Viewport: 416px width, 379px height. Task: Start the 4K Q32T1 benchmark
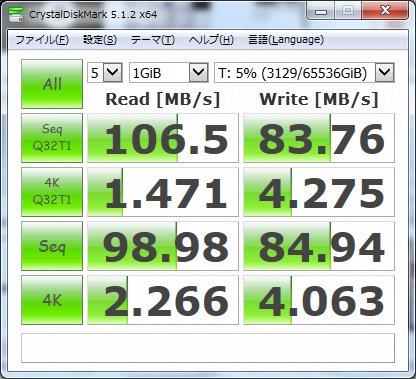click(52, 192)
